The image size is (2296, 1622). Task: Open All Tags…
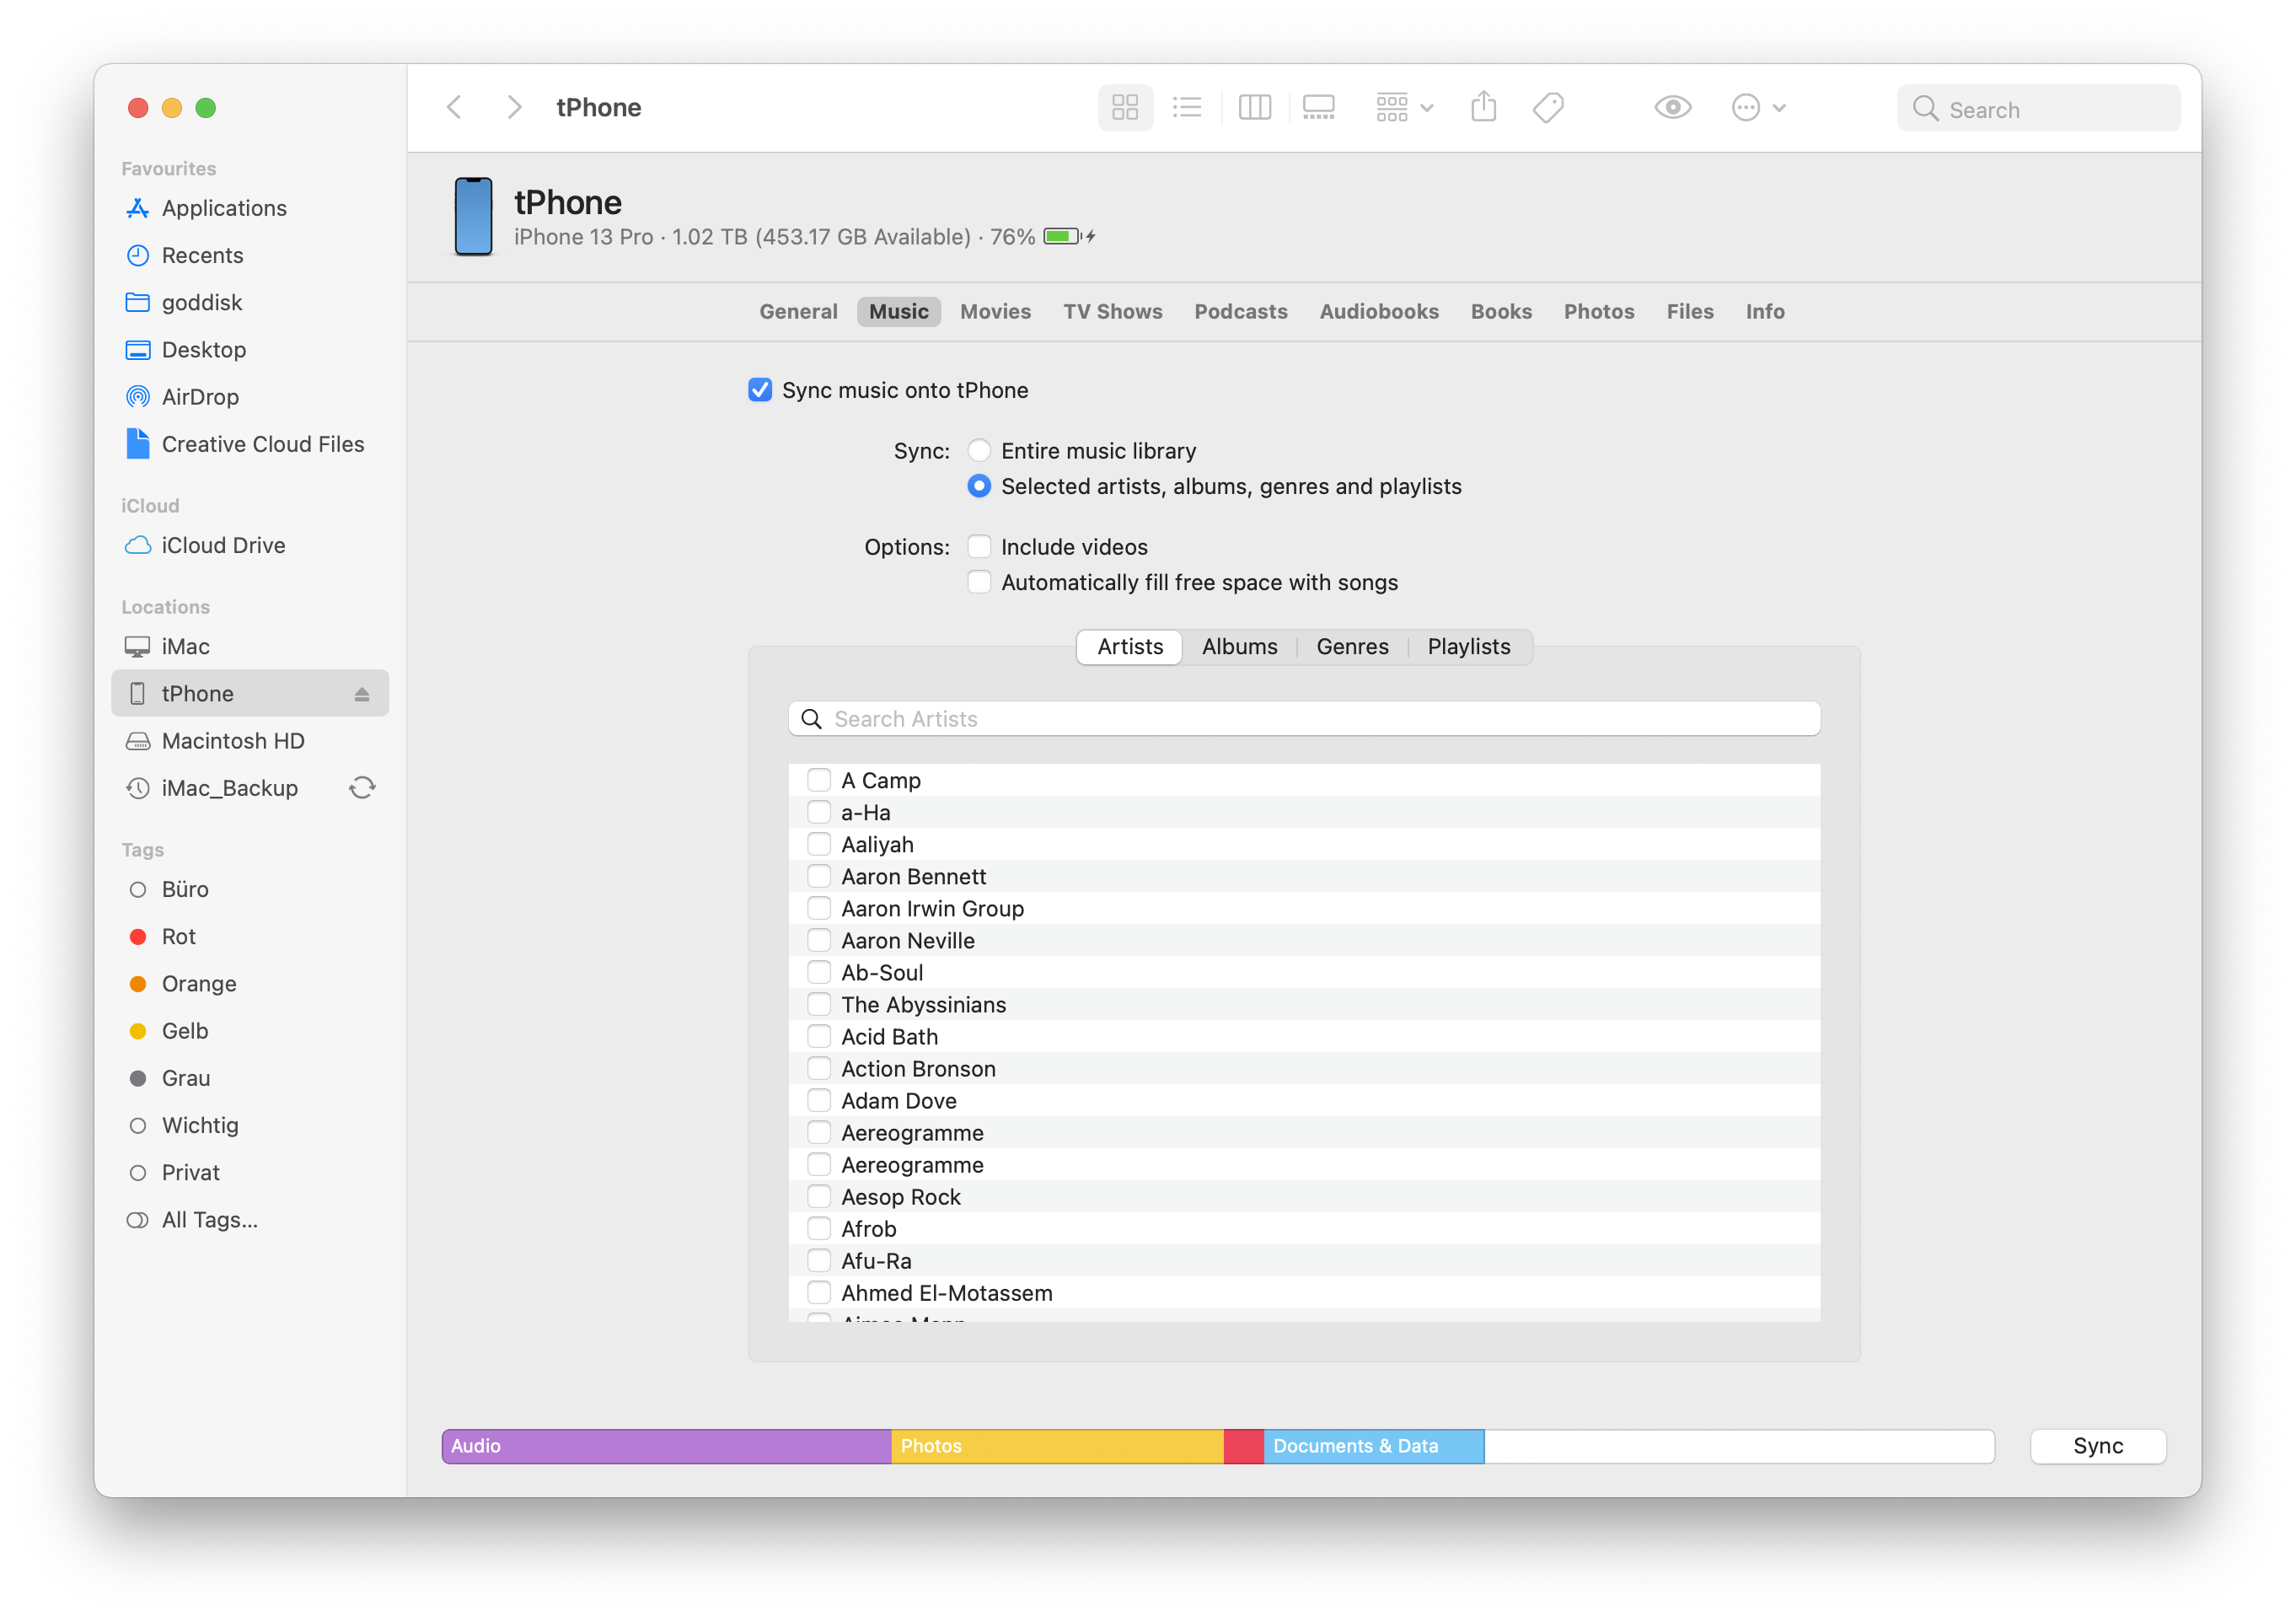point(249,1220)
